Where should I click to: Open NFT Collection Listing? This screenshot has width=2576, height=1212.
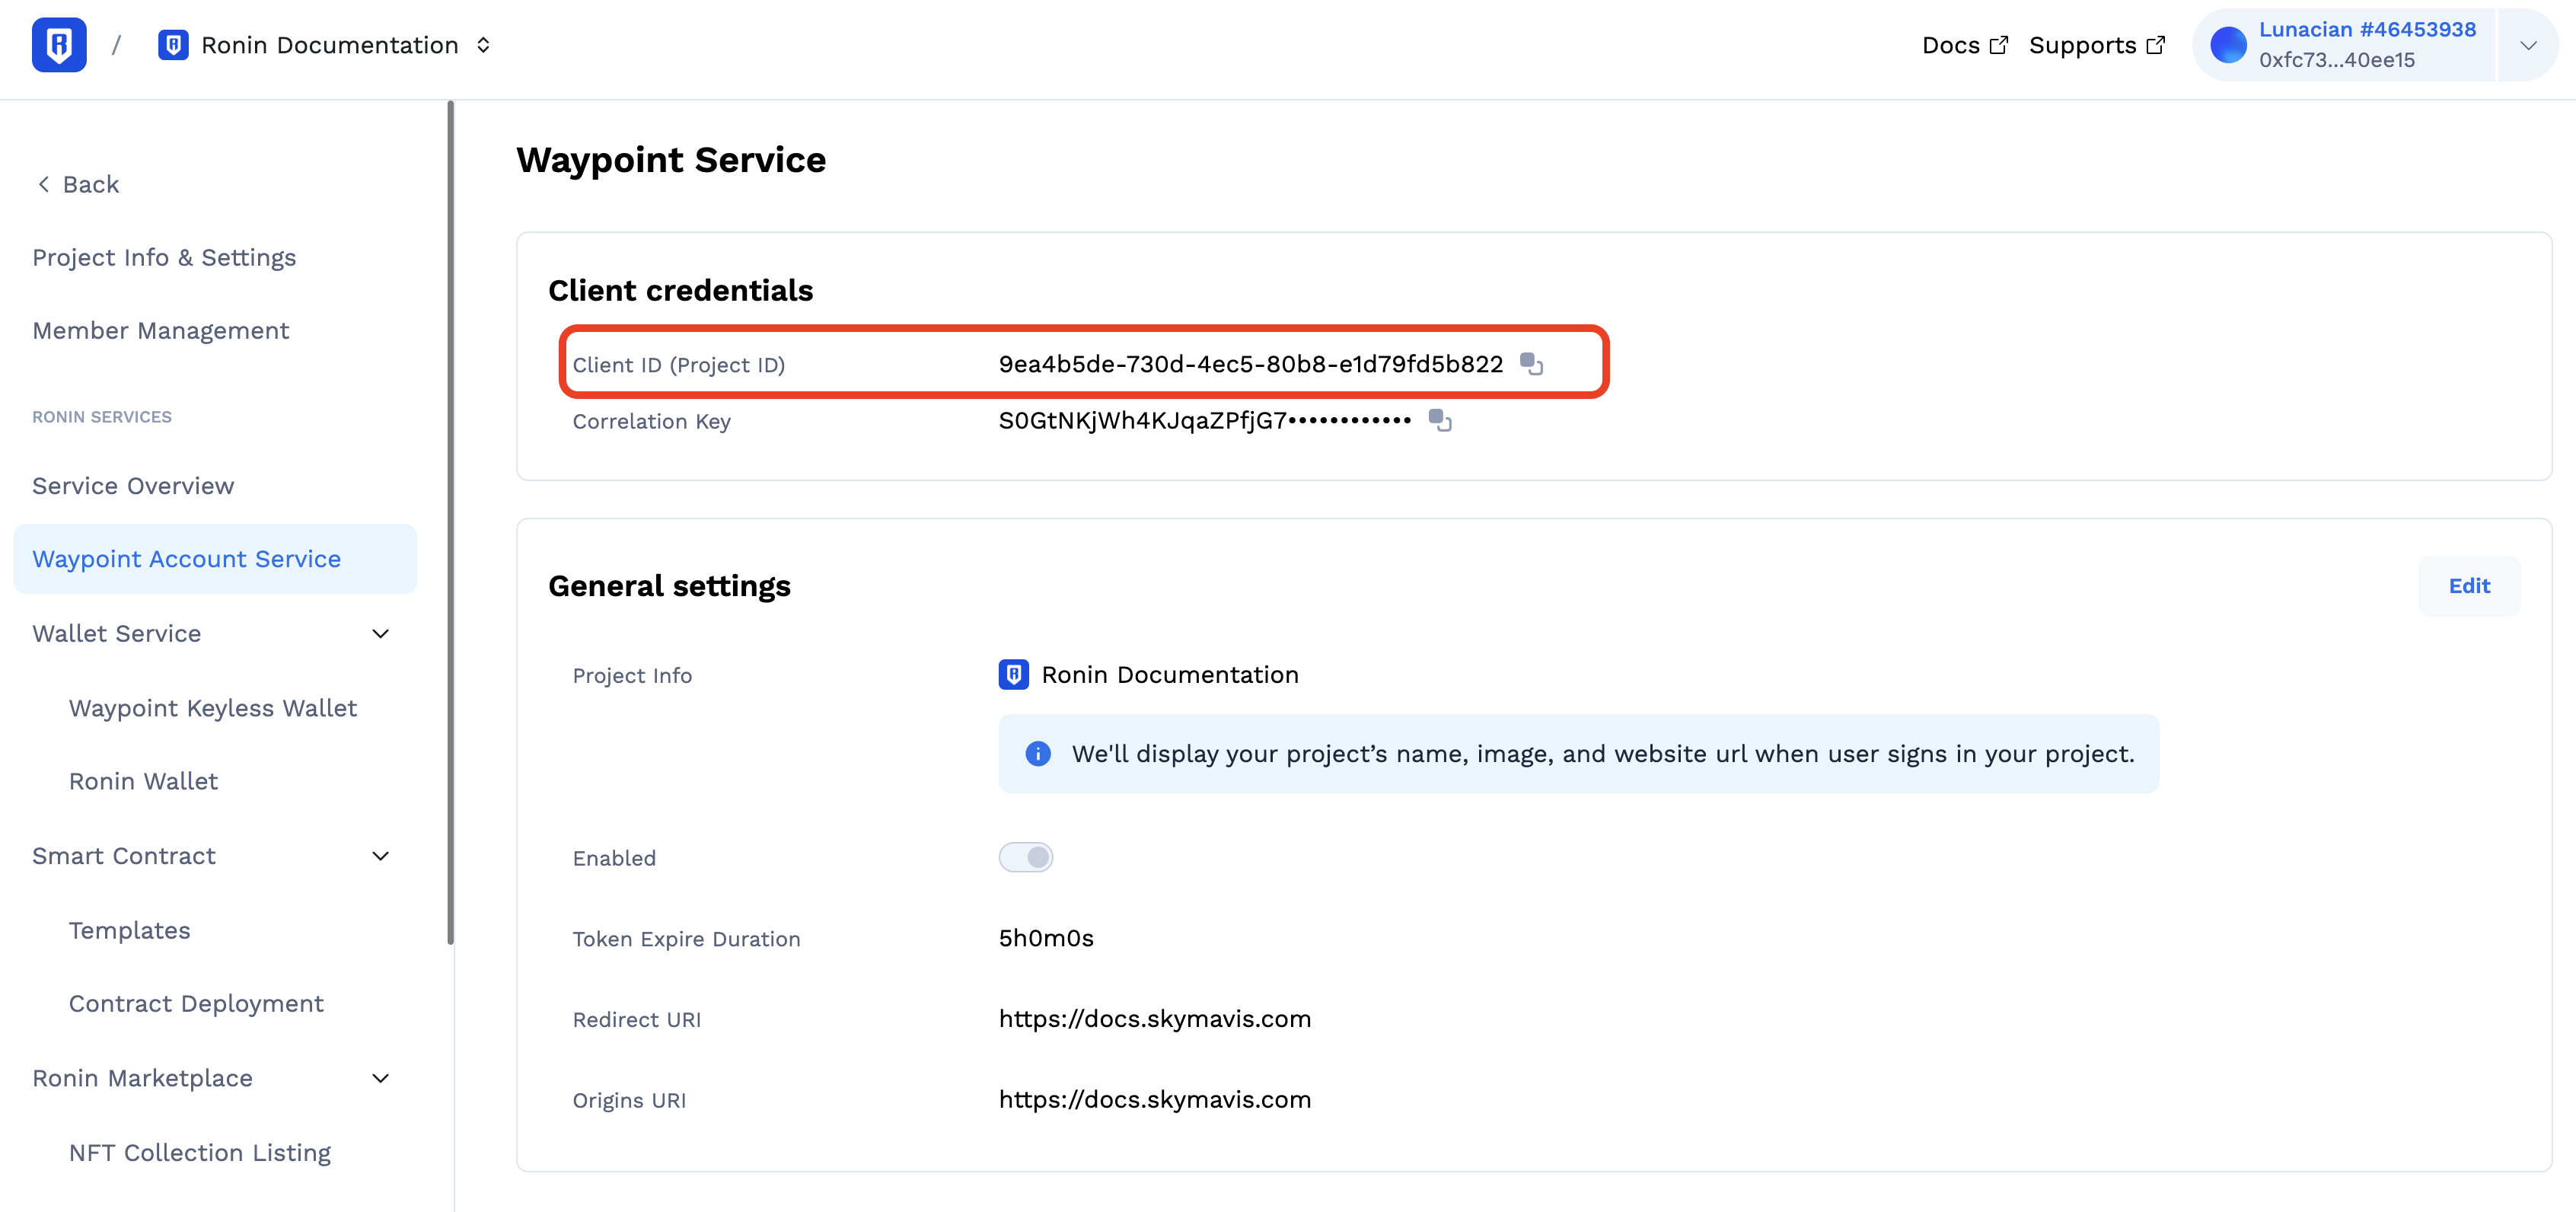point(200,1153)
